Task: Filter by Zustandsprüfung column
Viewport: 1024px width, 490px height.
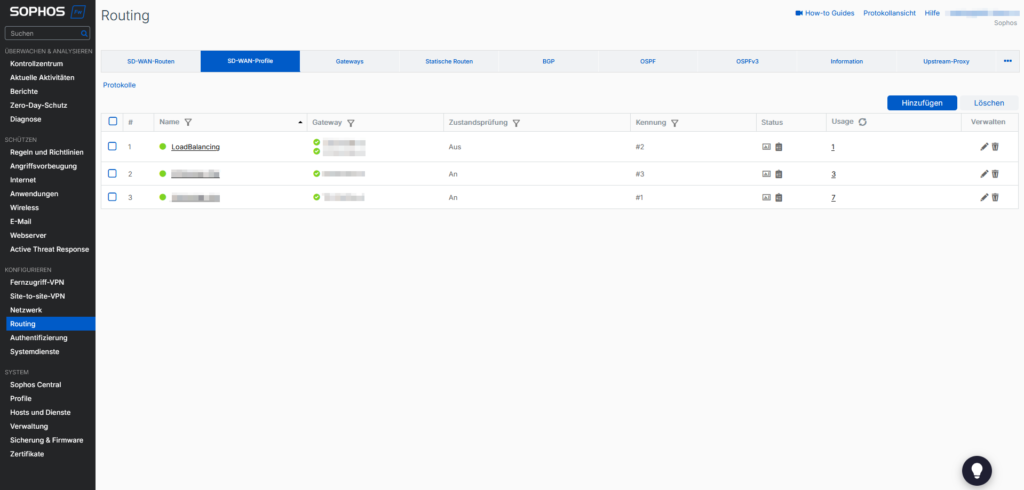Action: click(516, 122)
